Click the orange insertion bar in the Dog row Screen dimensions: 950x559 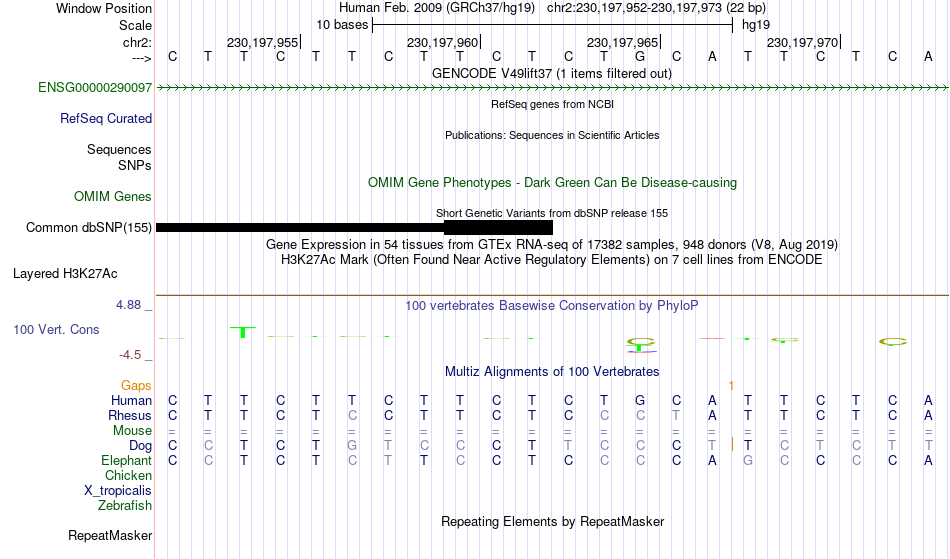[732, 445]
